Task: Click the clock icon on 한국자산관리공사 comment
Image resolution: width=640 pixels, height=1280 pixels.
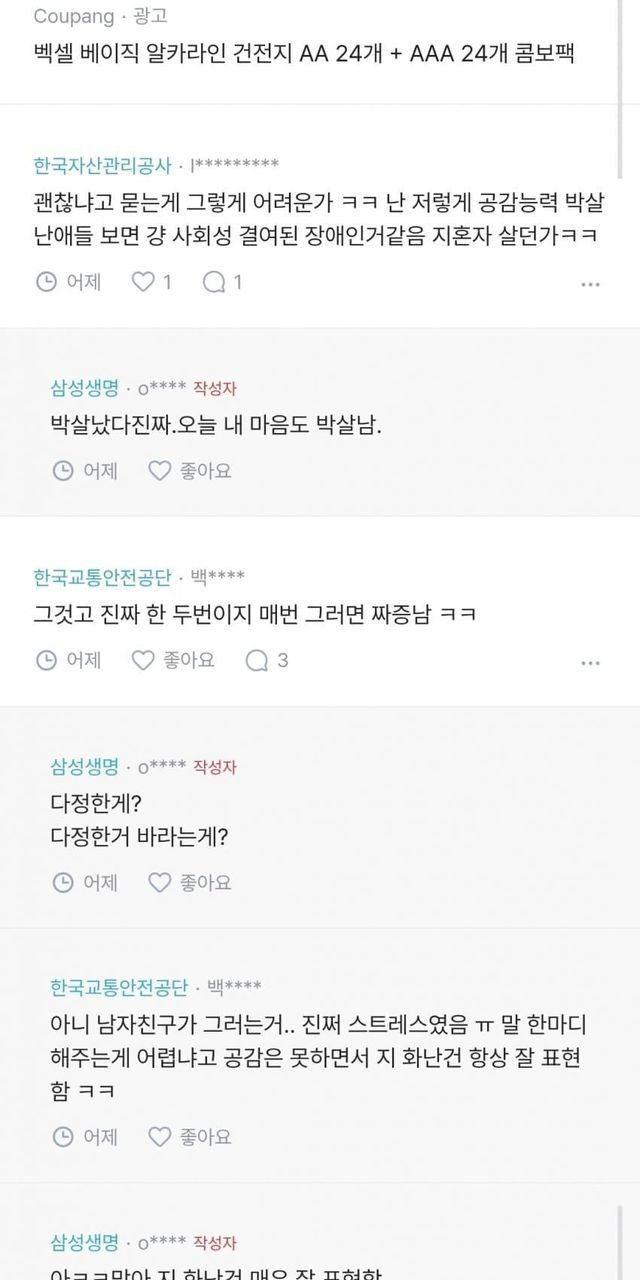Action: click(x=46, y=282)
